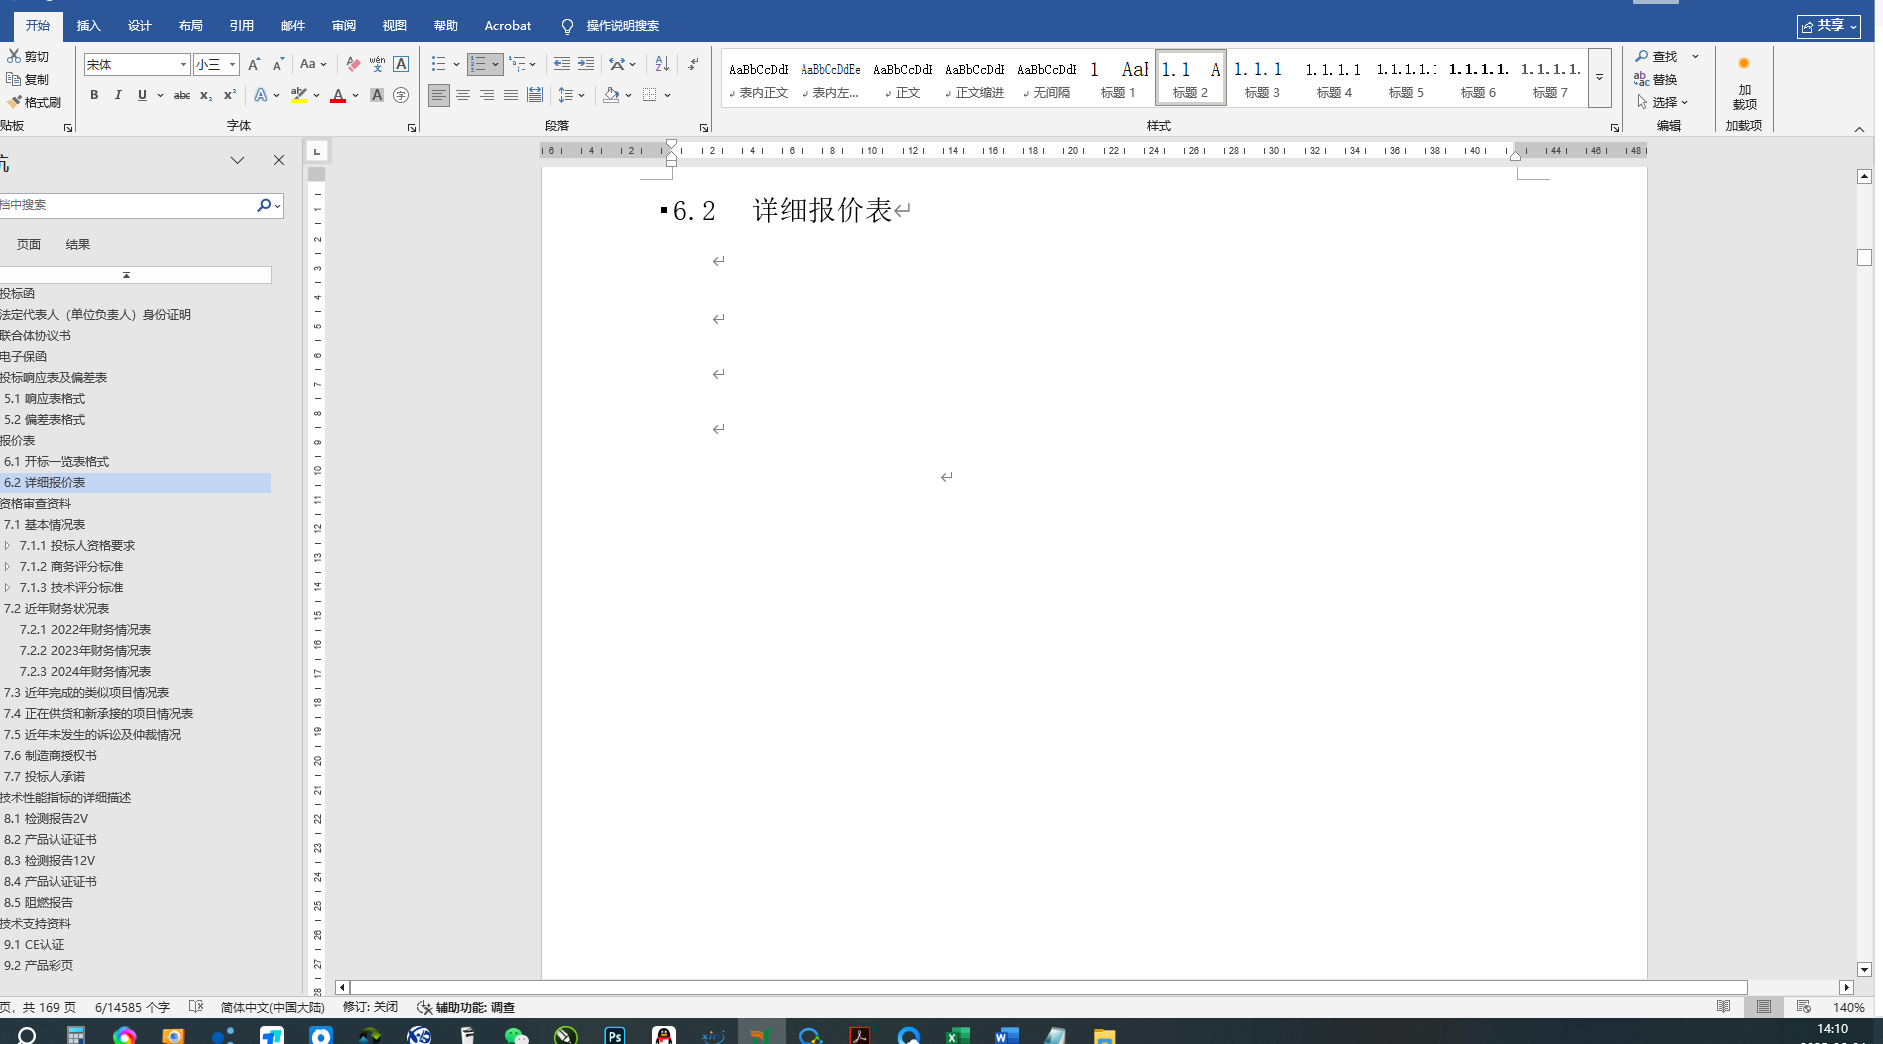Open the Acrobat ribbon tab
This screenshot has height=1044, width=1883.
(508, 25)
